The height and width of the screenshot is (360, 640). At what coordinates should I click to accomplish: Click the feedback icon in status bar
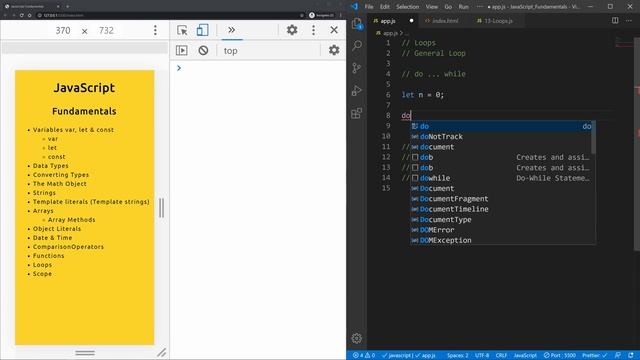tap(618, 356)
